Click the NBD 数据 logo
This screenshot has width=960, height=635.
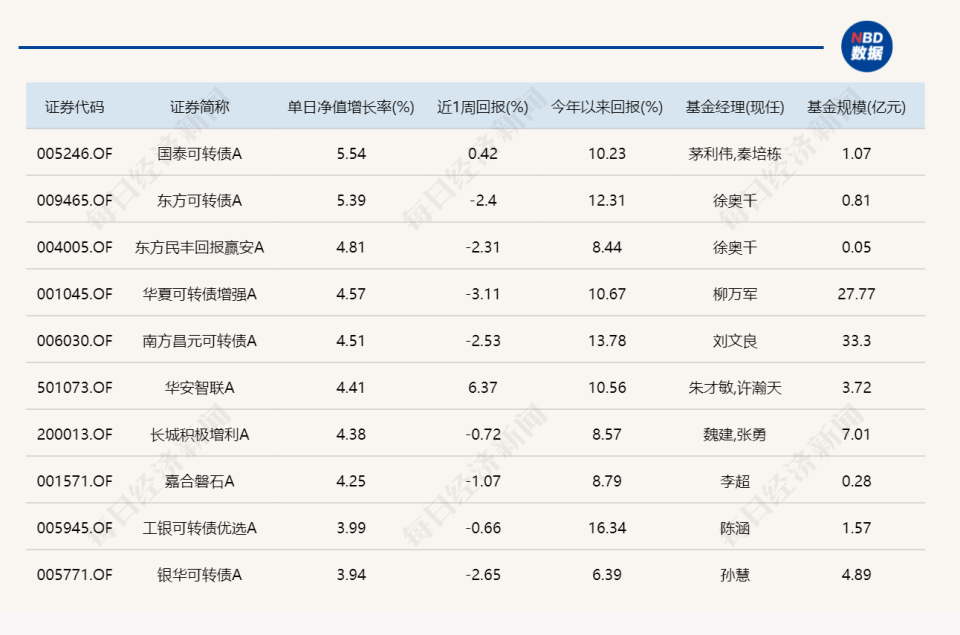pyautogui.click(x=869, y=44)
